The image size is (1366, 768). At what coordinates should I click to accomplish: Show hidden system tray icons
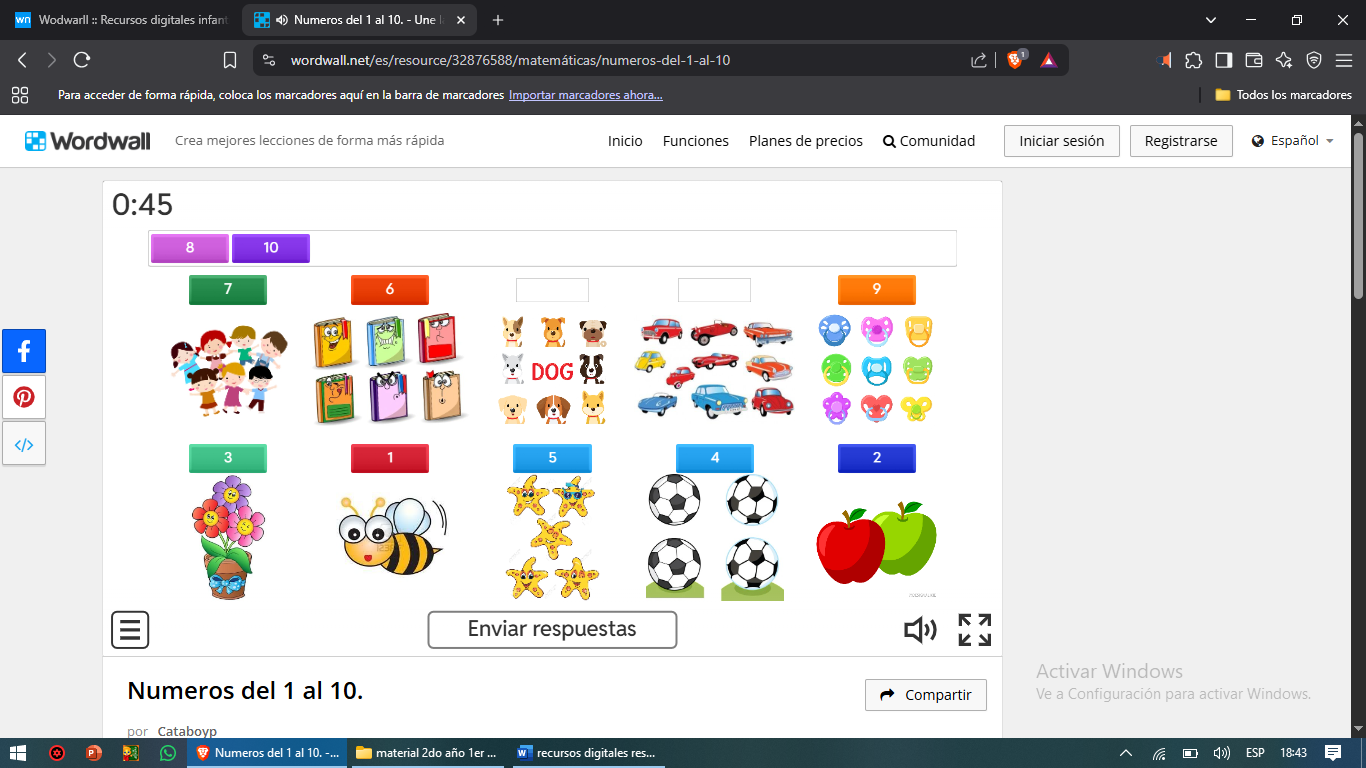[1126, 753]
